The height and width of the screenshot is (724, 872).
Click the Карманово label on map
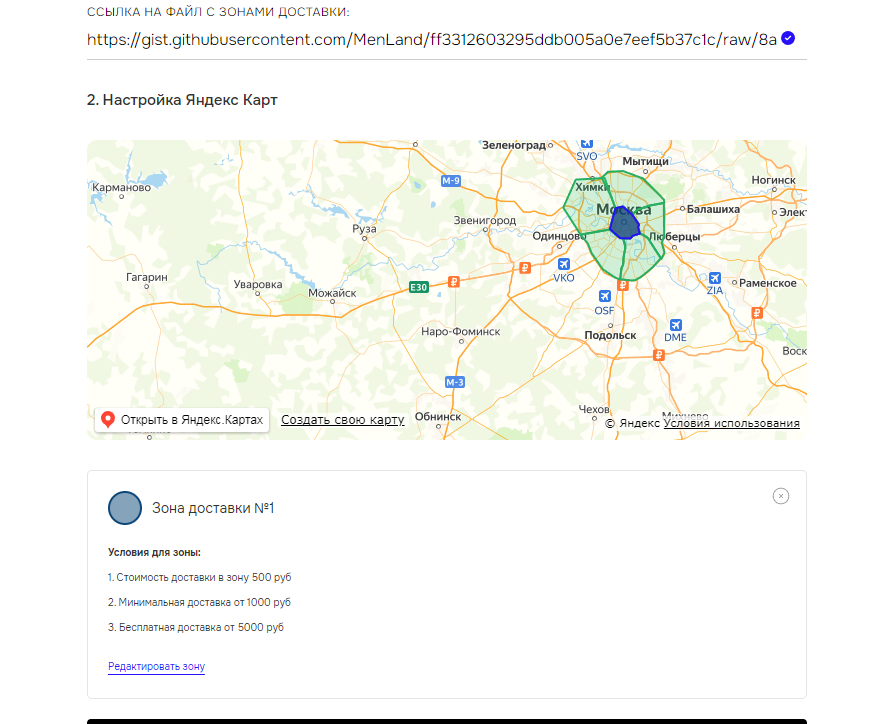(121, 187)
